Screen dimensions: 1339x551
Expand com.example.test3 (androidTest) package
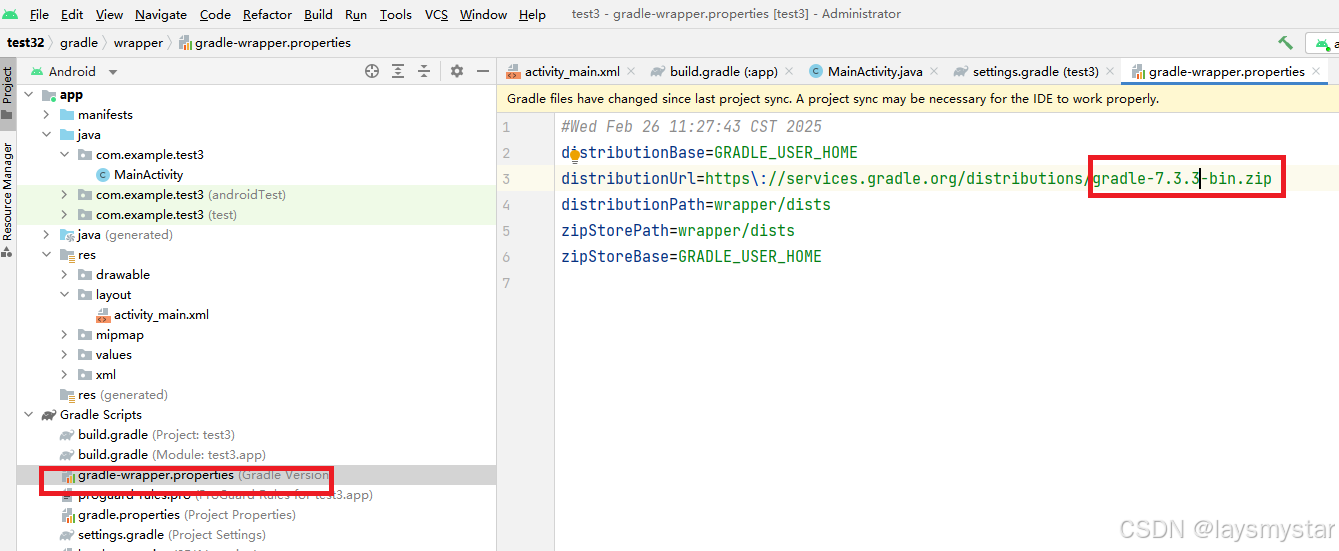click(64, 195)
